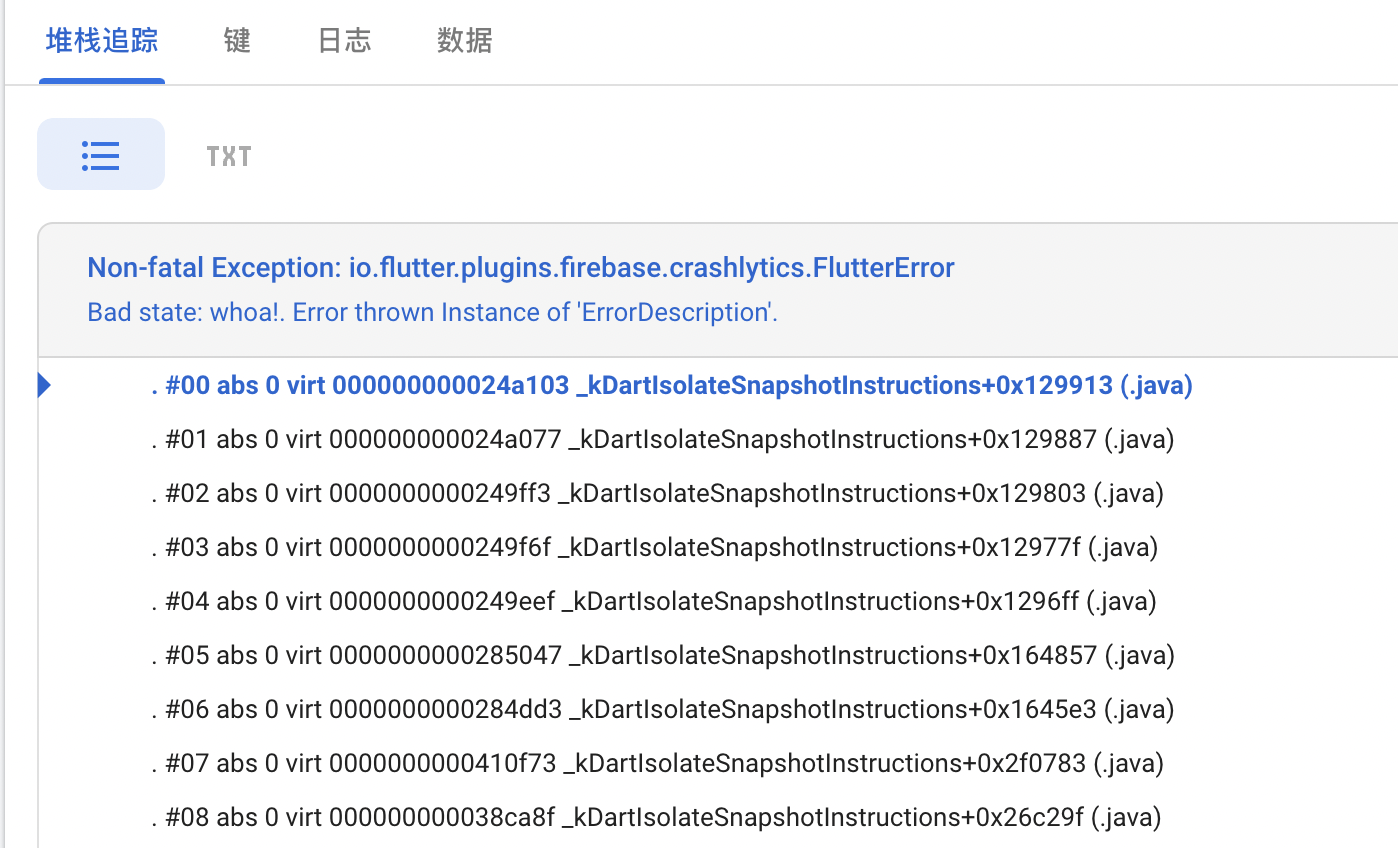
Task: Open the 数据 tab
Action: 465,41
